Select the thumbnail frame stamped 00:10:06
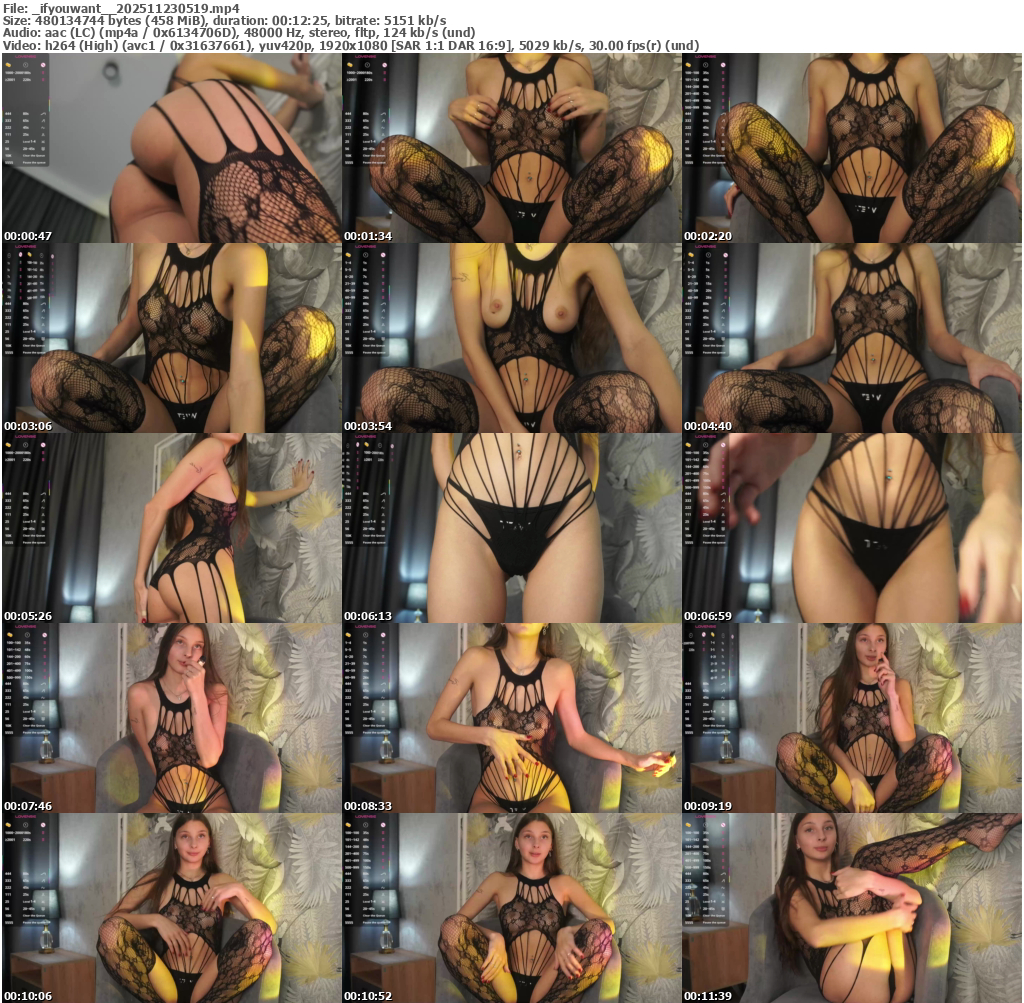 172,908
